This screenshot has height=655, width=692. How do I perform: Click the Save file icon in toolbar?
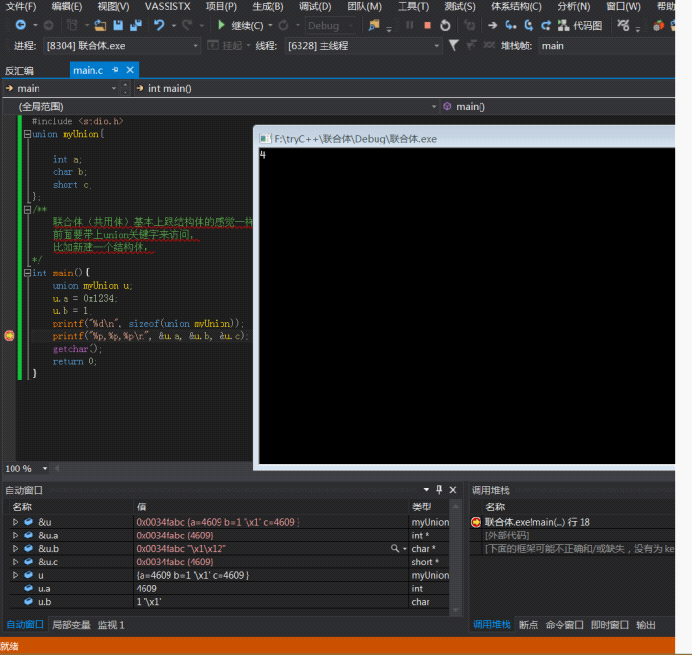pyautogui.click(x=118, y=26)
